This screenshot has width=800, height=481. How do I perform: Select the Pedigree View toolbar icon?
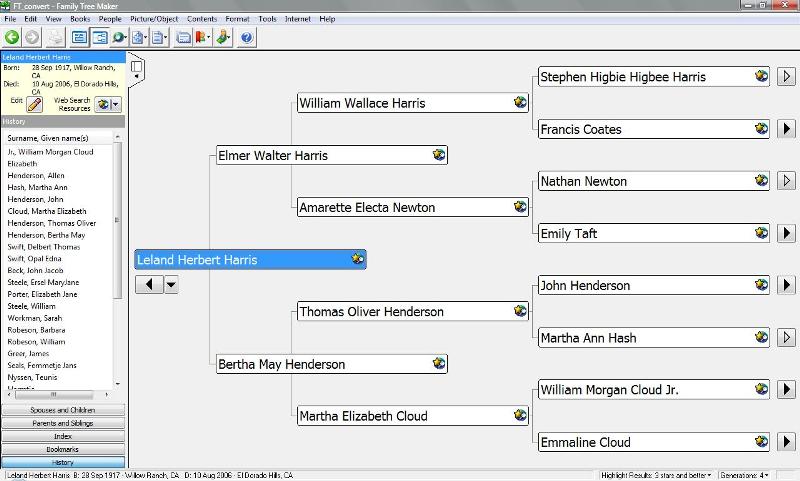tap(100, 38)
